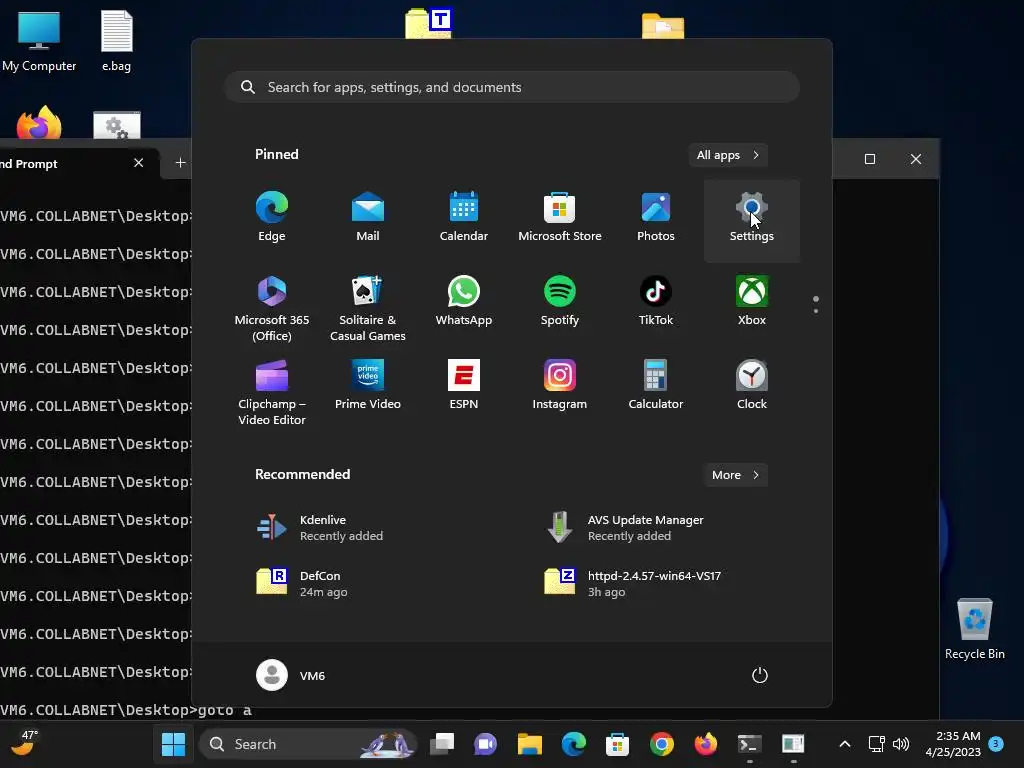
Task: Go to next pinned apps page dots
Action: [x=816, y=305]
